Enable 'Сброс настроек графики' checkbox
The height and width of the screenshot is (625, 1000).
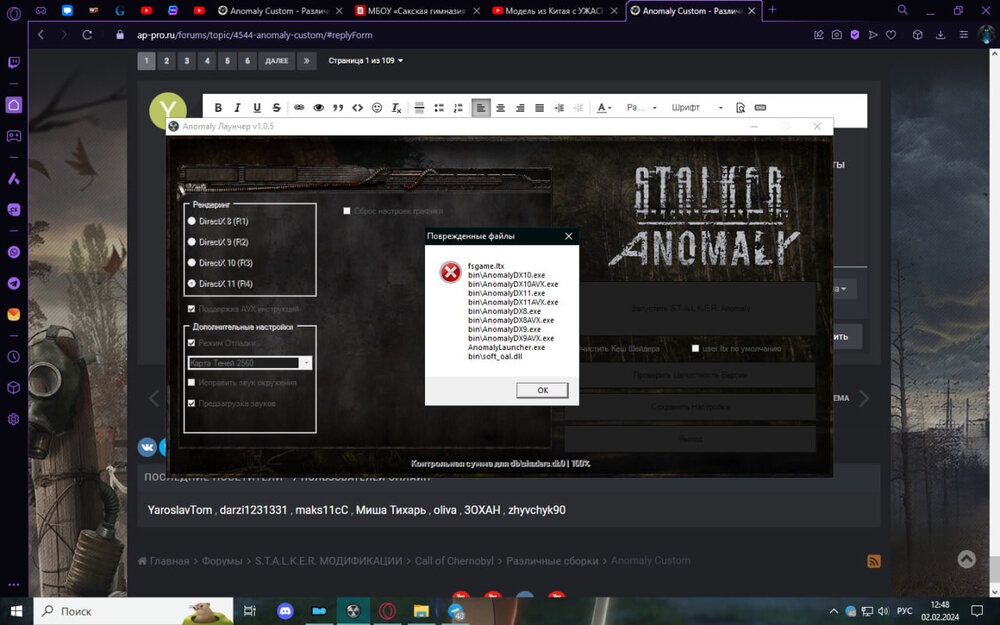pos(347,211)
